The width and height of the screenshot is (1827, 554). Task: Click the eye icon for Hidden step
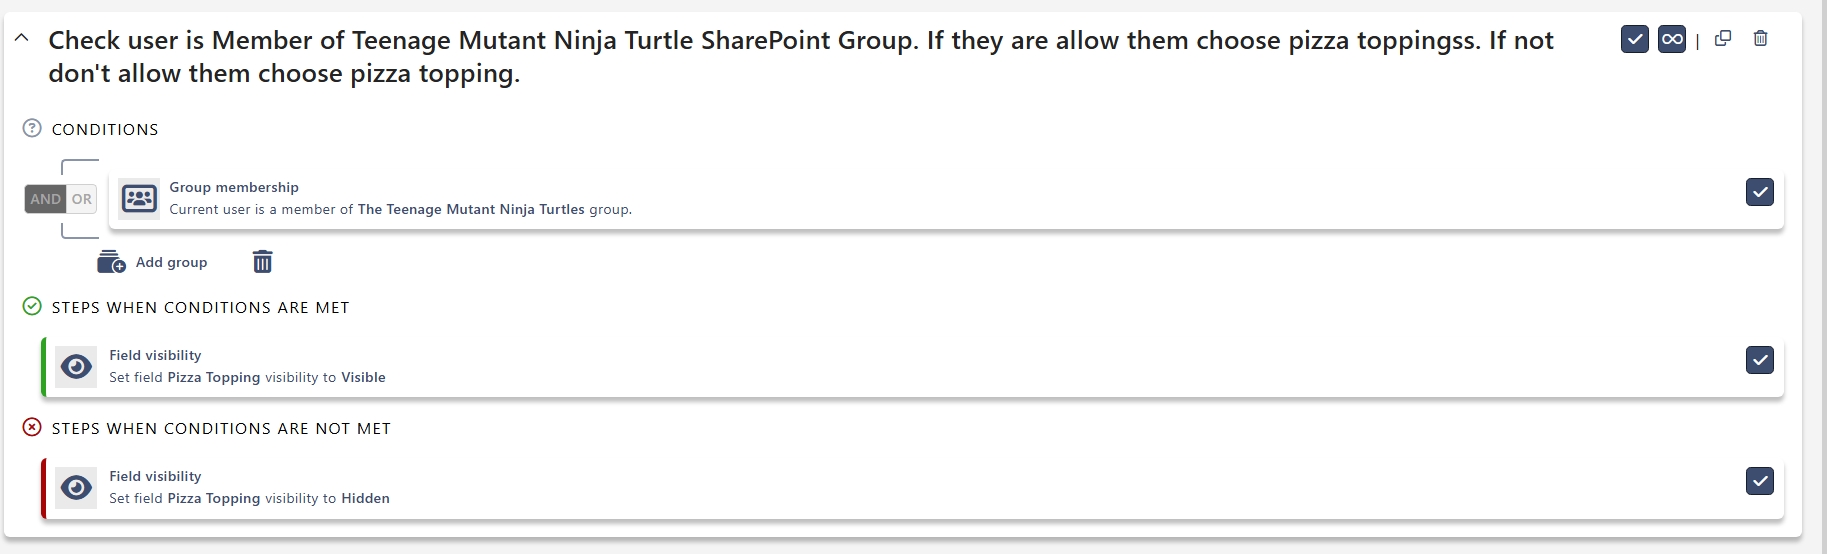pyautogui.click(x=76, y=488)
